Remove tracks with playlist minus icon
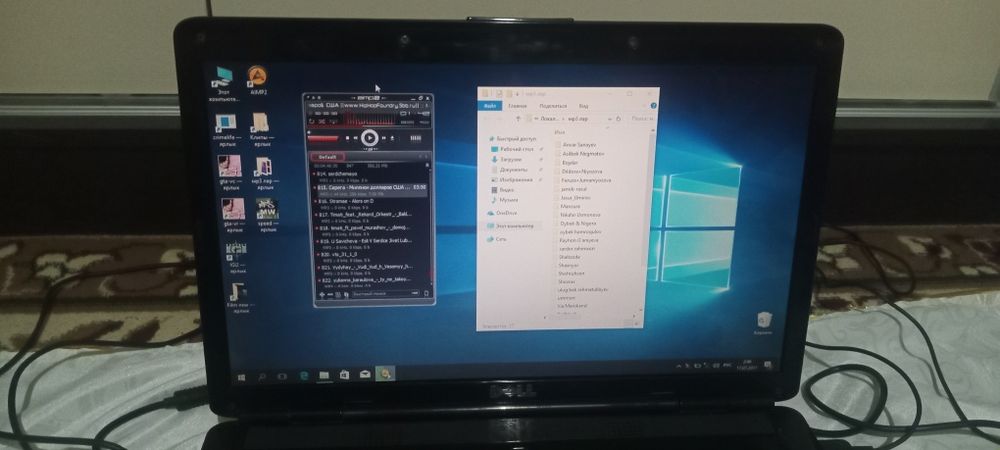The width and height of the screenshot is (1000, 450). point(330,294)
